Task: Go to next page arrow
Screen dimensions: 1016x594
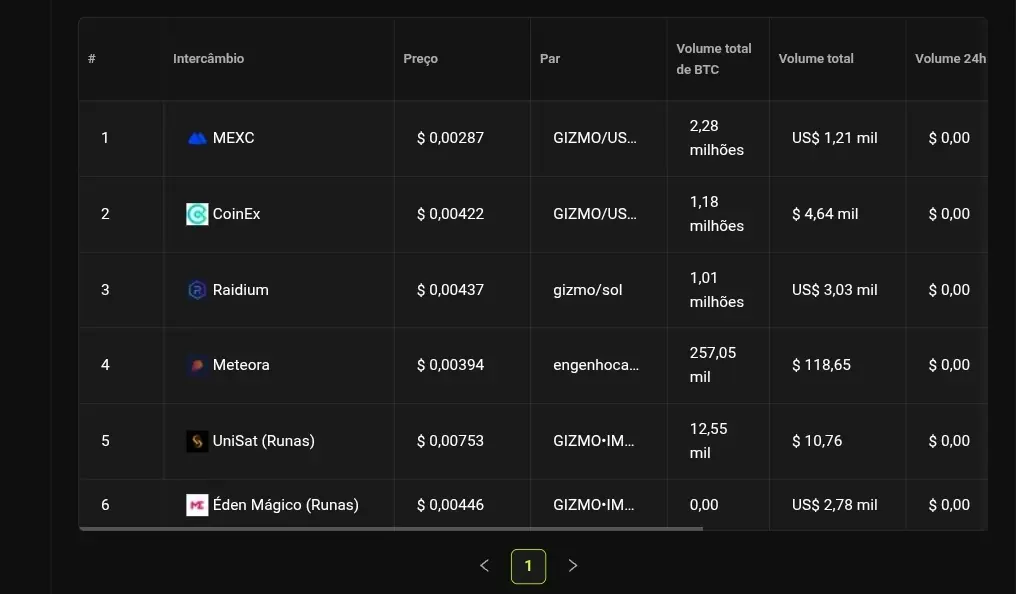Action: coord(573,565)
